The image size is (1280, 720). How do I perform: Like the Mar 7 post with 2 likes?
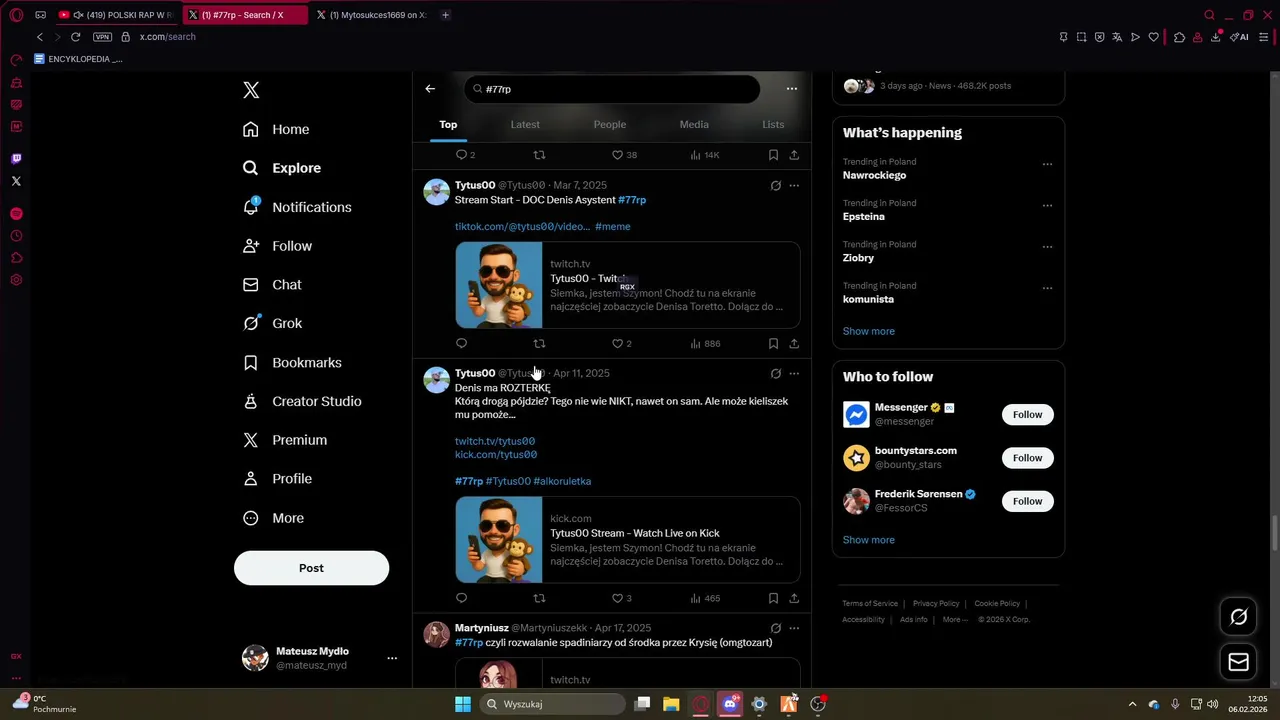point(622,344)
